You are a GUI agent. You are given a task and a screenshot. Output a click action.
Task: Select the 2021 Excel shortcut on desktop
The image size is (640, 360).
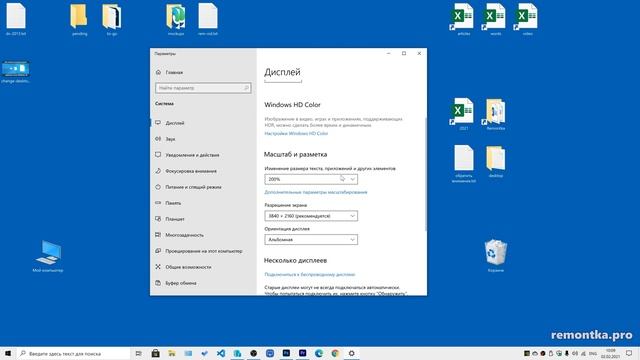click(x=463, y=113)
